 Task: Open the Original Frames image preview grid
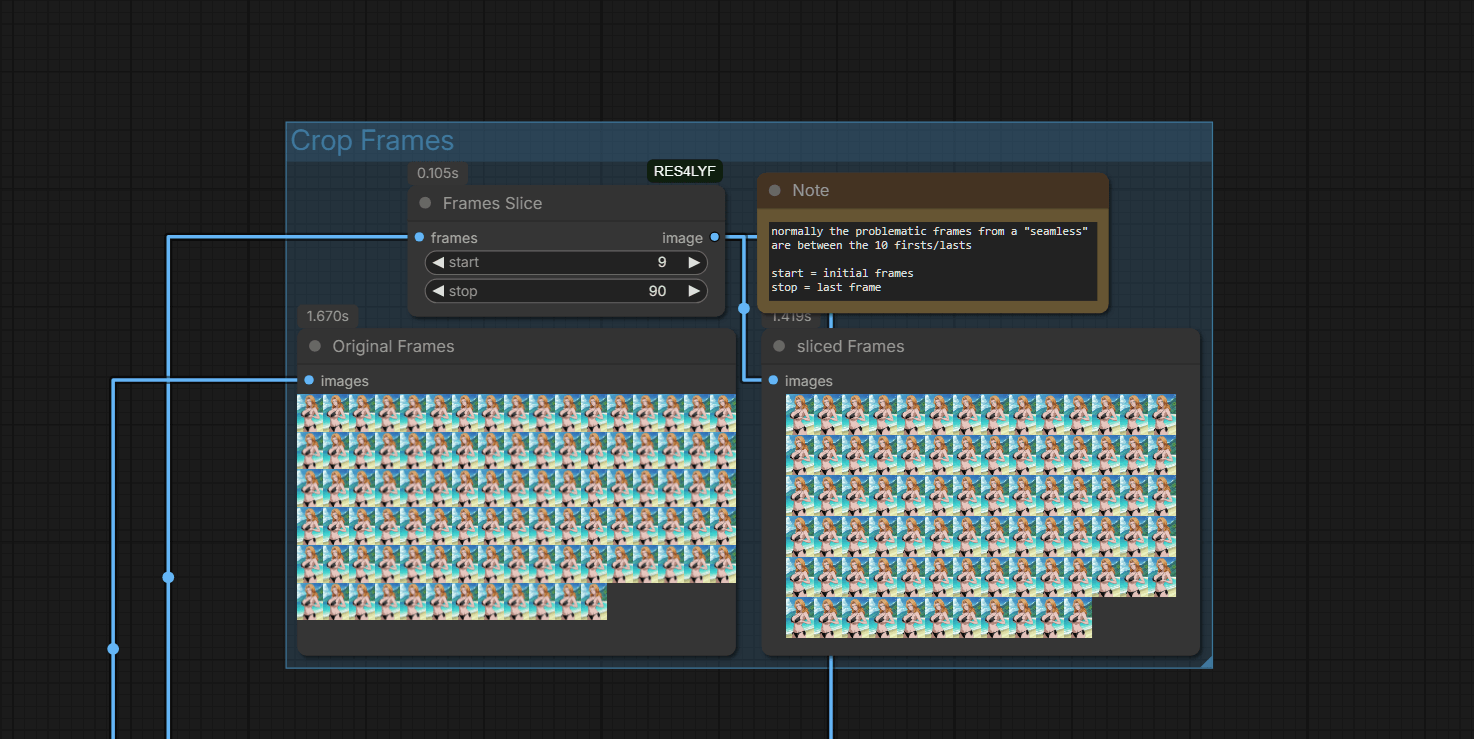tap(516, 507)
